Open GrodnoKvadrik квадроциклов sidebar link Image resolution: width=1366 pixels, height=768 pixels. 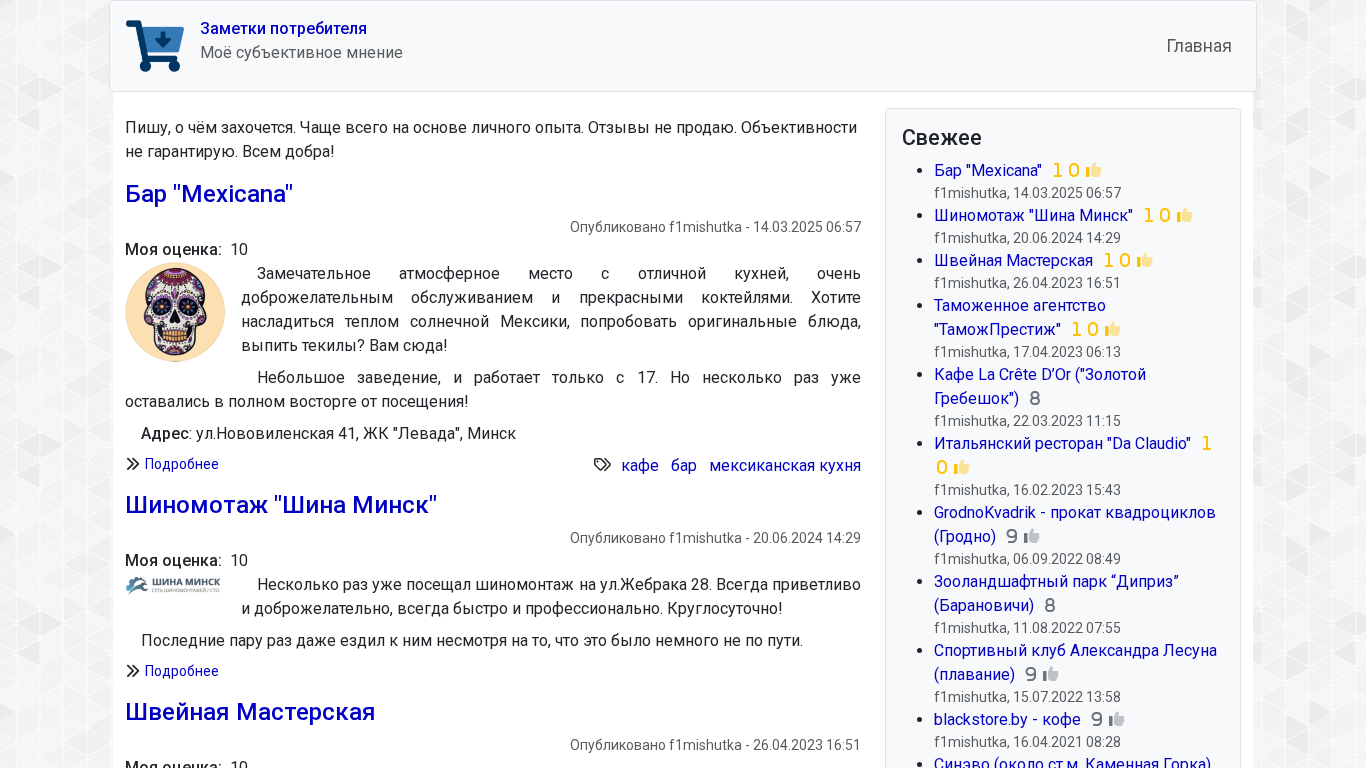(x=1074, y=513)
